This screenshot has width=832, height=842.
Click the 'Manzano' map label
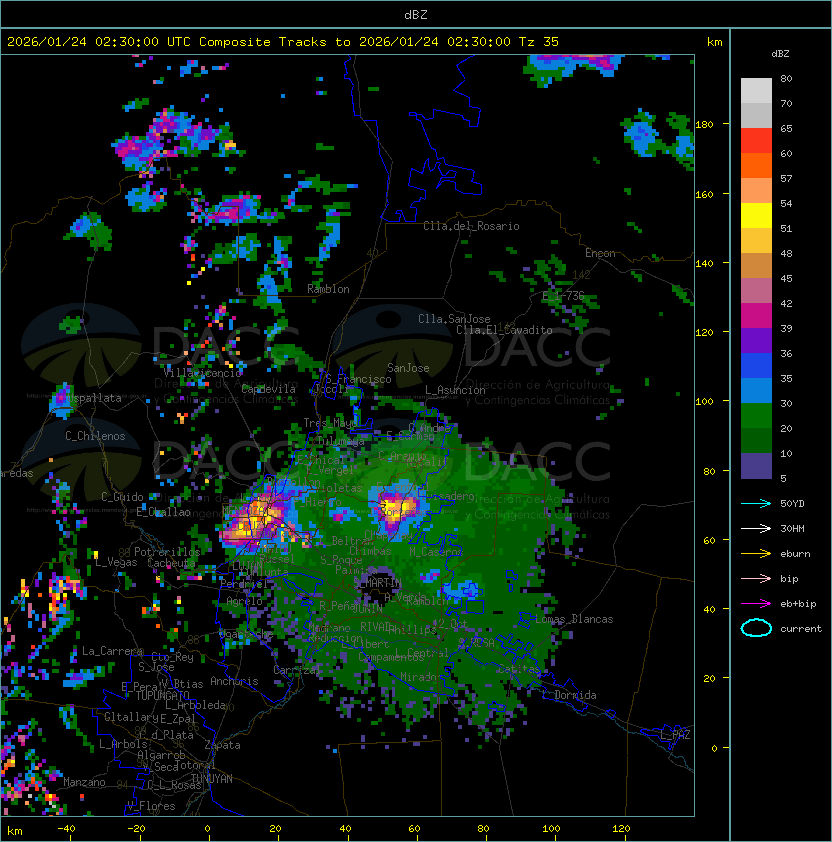84,782
